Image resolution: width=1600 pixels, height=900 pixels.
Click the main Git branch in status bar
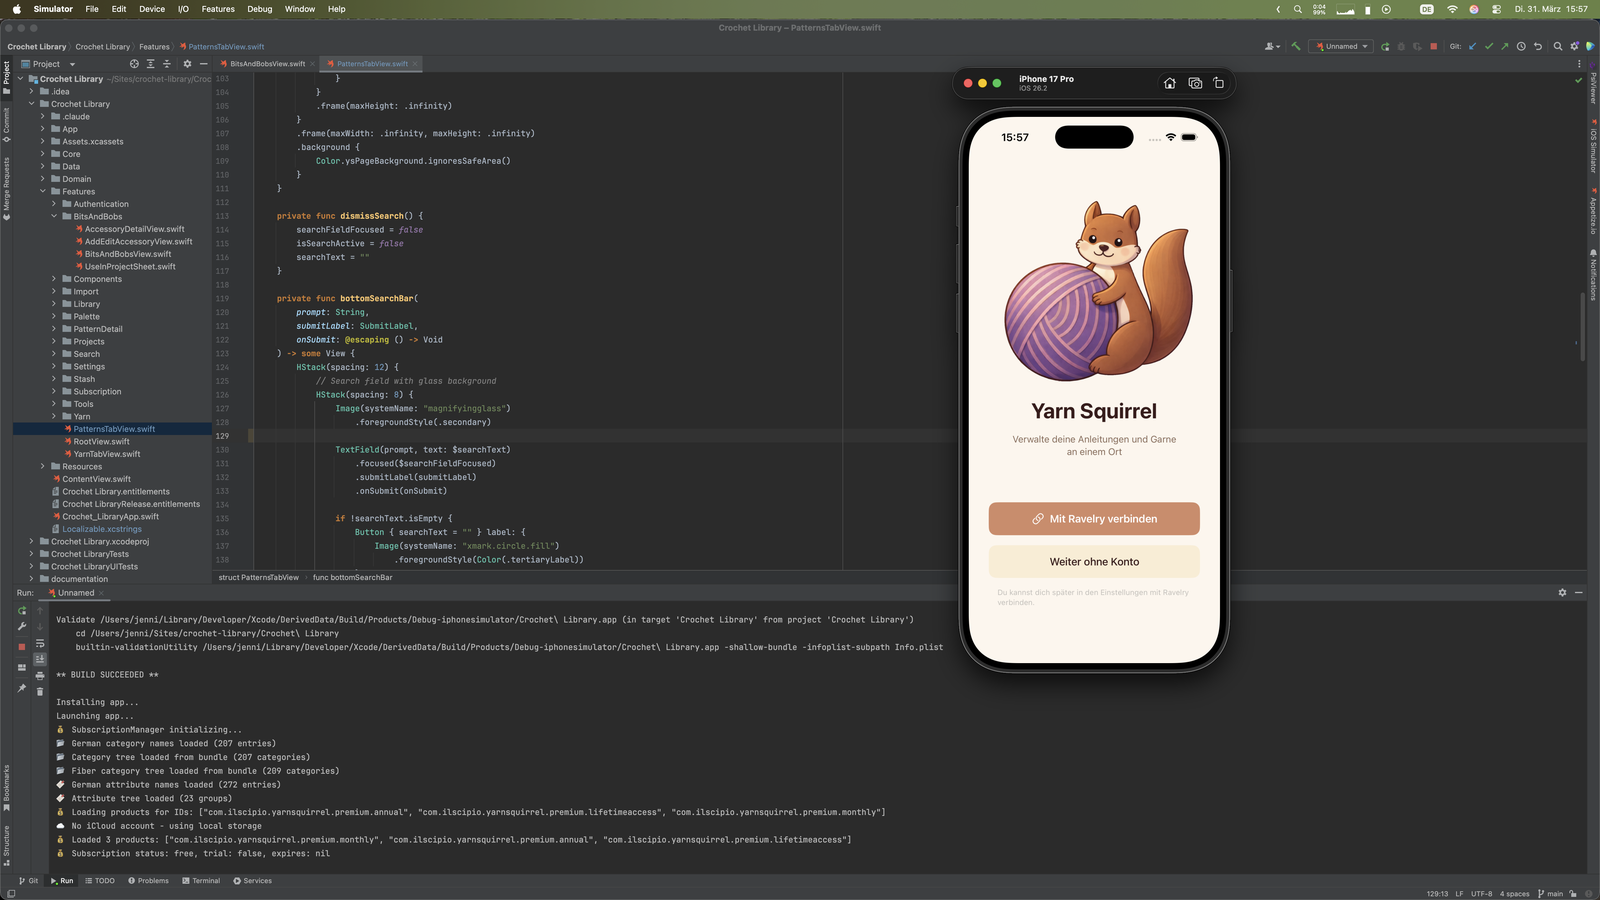(x=1550, y=894)
